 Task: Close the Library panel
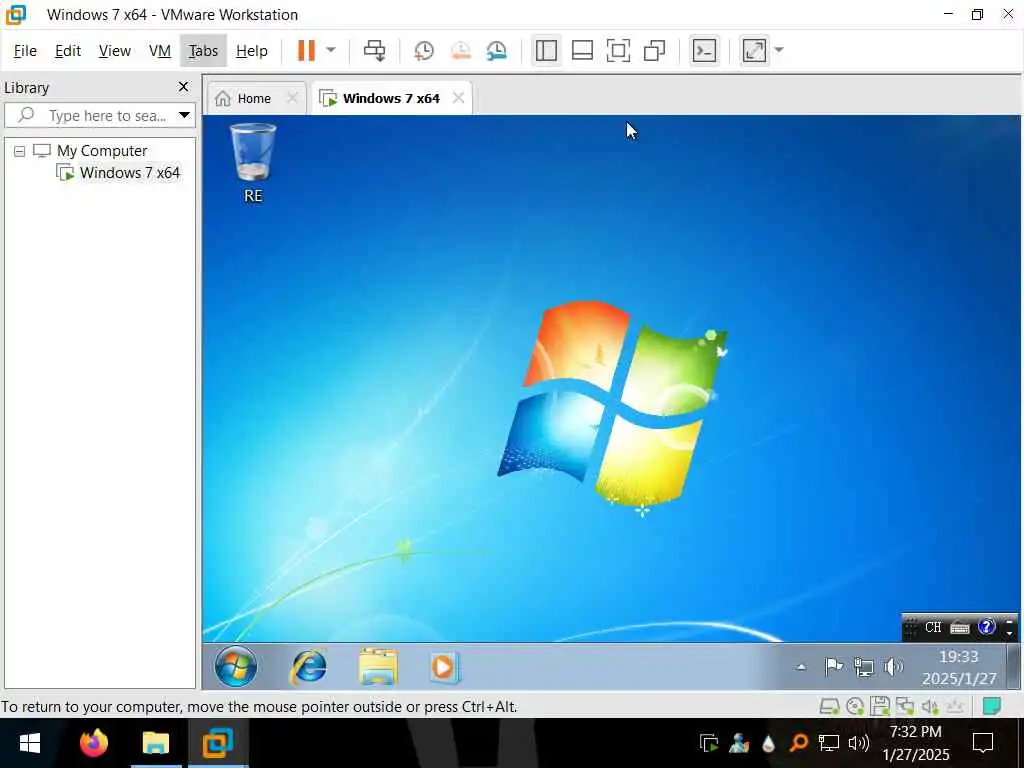coord(184,87)
